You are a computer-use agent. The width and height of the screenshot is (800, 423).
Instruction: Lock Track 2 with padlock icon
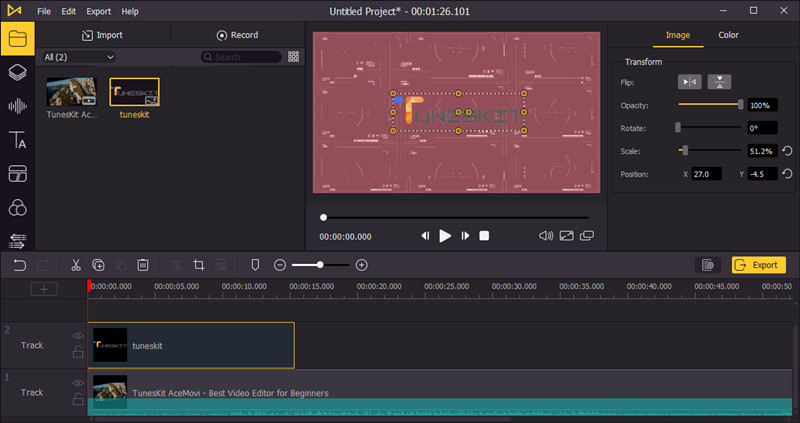coord(78,352)
